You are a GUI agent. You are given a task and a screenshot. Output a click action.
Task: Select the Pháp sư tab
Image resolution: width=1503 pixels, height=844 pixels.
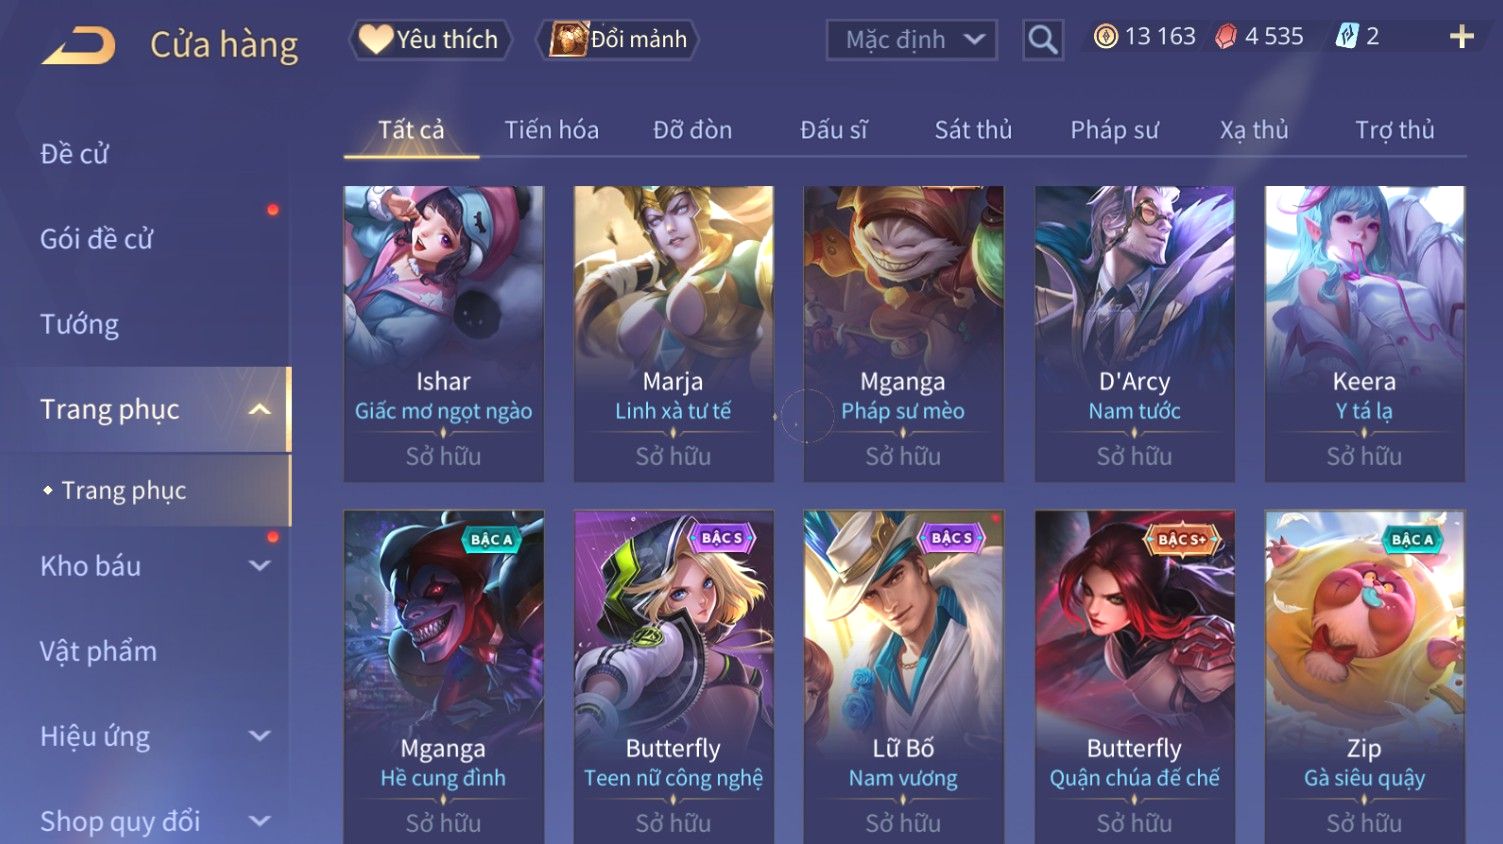1114,130
